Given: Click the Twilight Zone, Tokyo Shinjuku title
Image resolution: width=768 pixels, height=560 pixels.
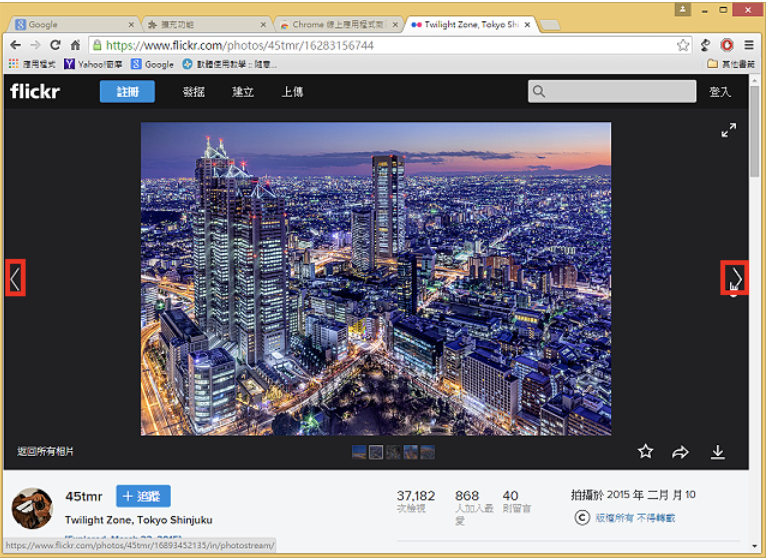Looking at the screenshot, I should (139, 520).
